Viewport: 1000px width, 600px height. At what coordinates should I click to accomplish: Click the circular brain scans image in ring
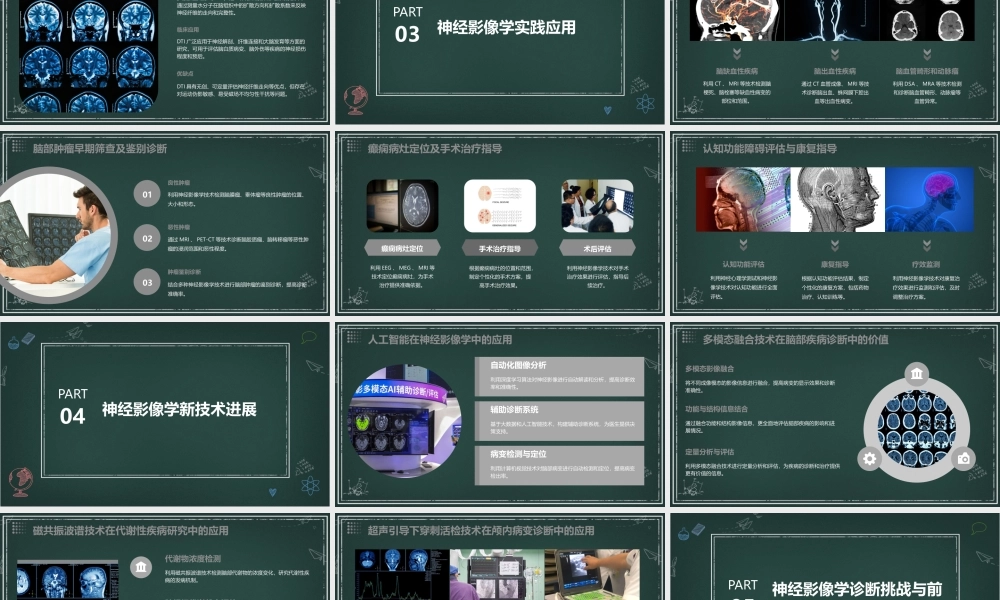916,428
